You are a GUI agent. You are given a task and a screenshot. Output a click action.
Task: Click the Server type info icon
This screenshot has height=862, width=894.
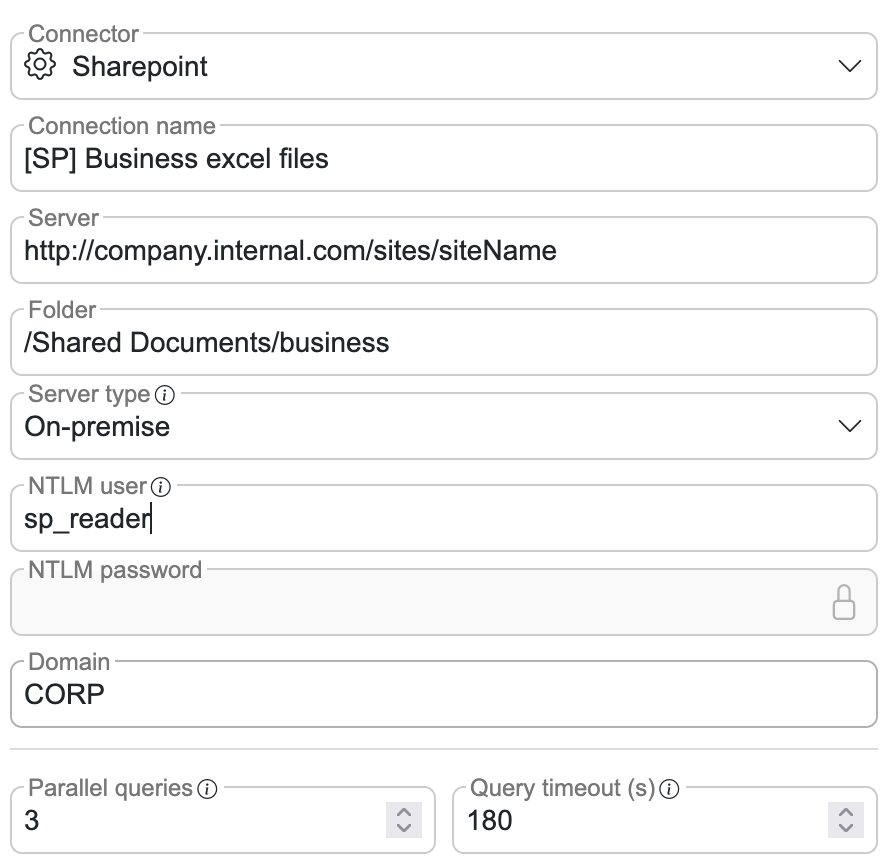(x=166, y=395)
